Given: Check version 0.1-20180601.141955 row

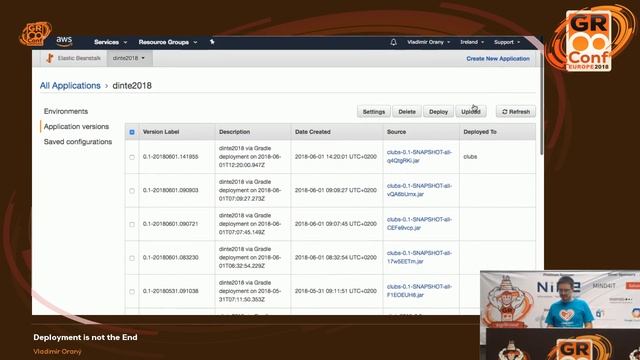Looking at the screenshot, I should (132, 157).
